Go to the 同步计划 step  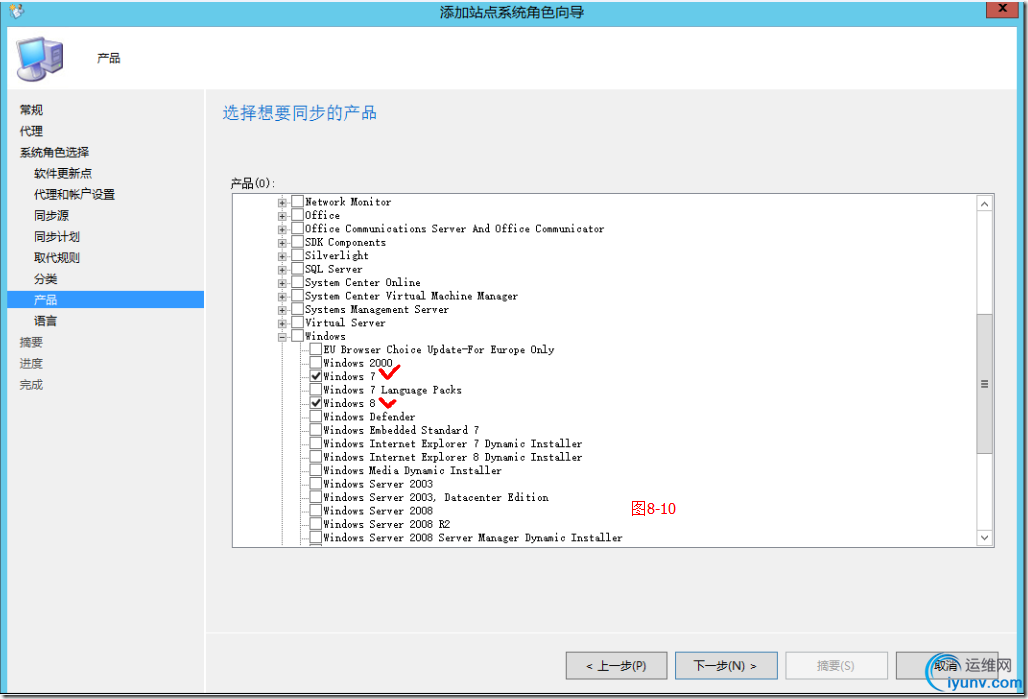(57, 236)
